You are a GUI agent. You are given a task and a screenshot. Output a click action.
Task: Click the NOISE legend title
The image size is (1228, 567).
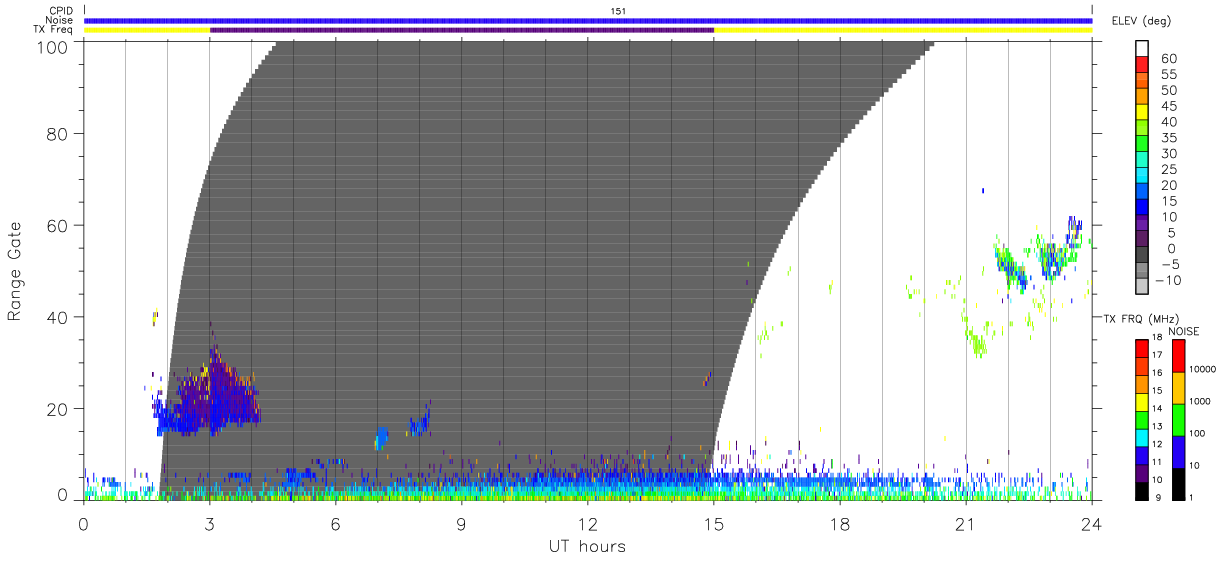pyautogui.click(x=1186, y=331)
